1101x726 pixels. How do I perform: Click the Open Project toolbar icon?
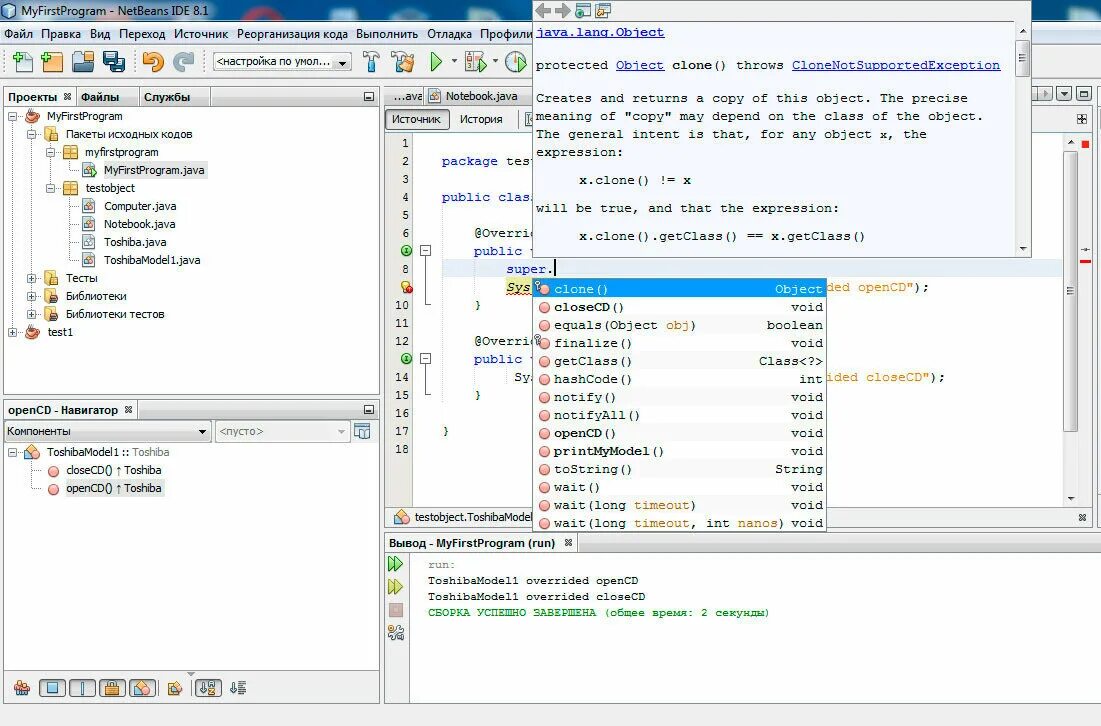pos(83,62)
